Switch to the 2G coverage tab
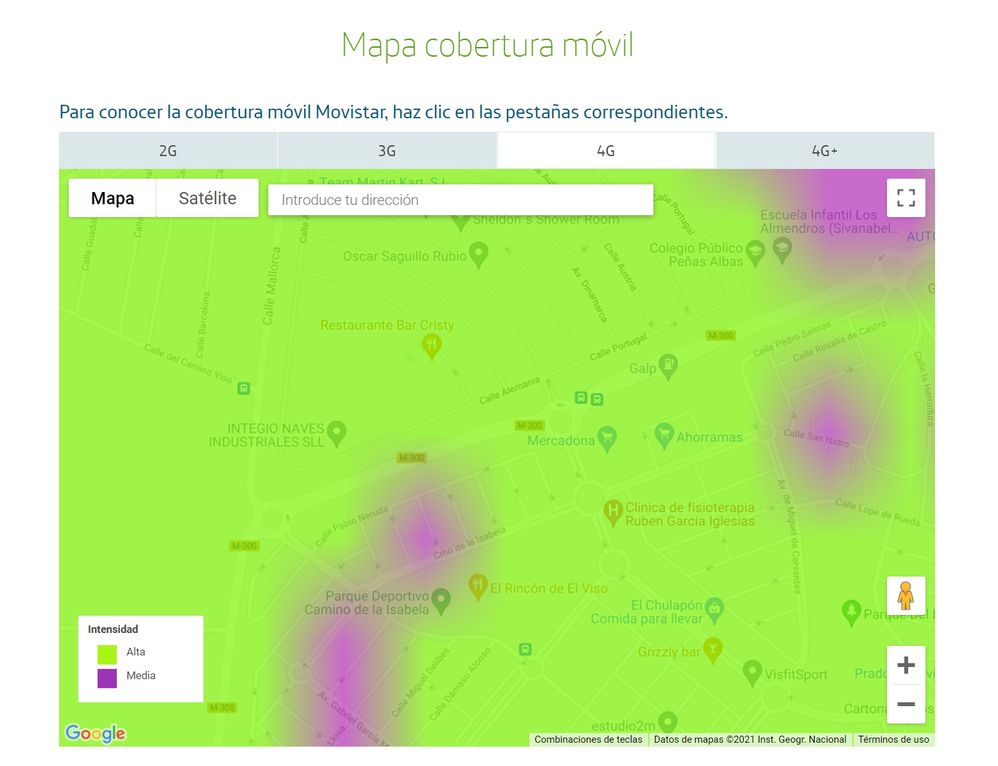The image size is (998, 766). point(168,150)
